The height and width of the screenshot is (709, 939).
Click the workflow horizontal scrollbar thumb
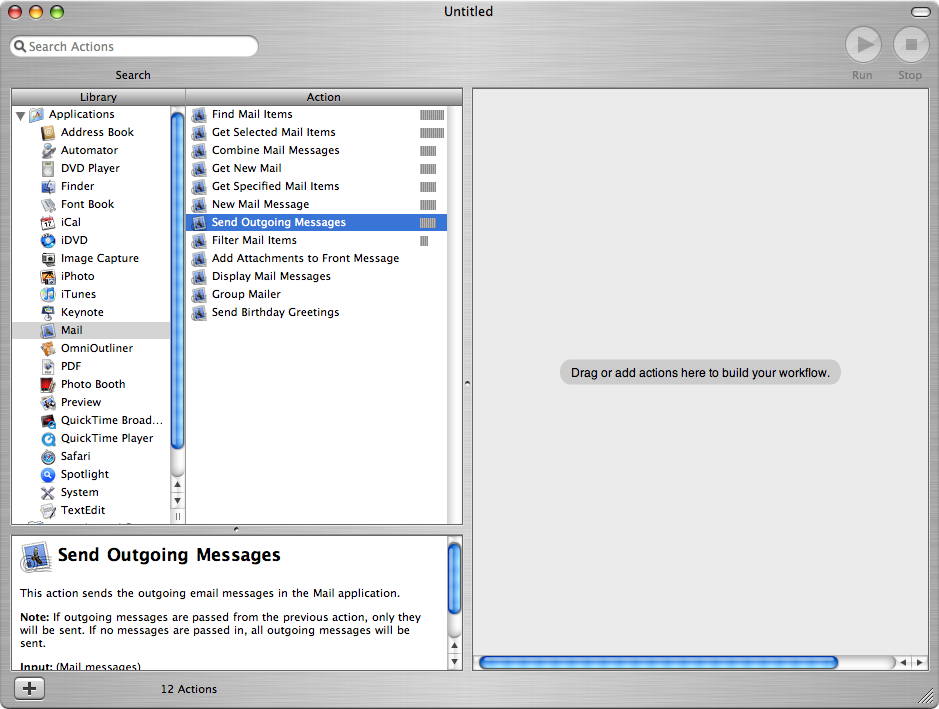(659, 662)
